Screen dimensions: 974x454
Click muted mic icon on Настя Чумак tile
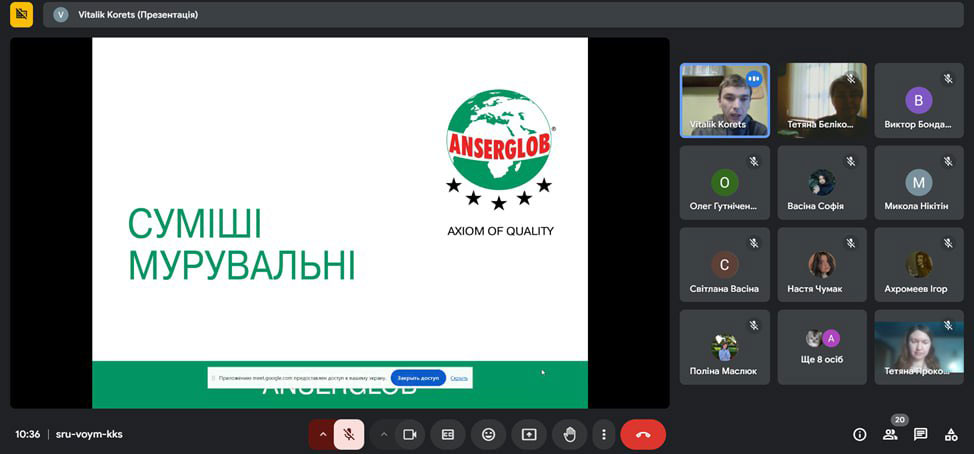tap(851, 243)
